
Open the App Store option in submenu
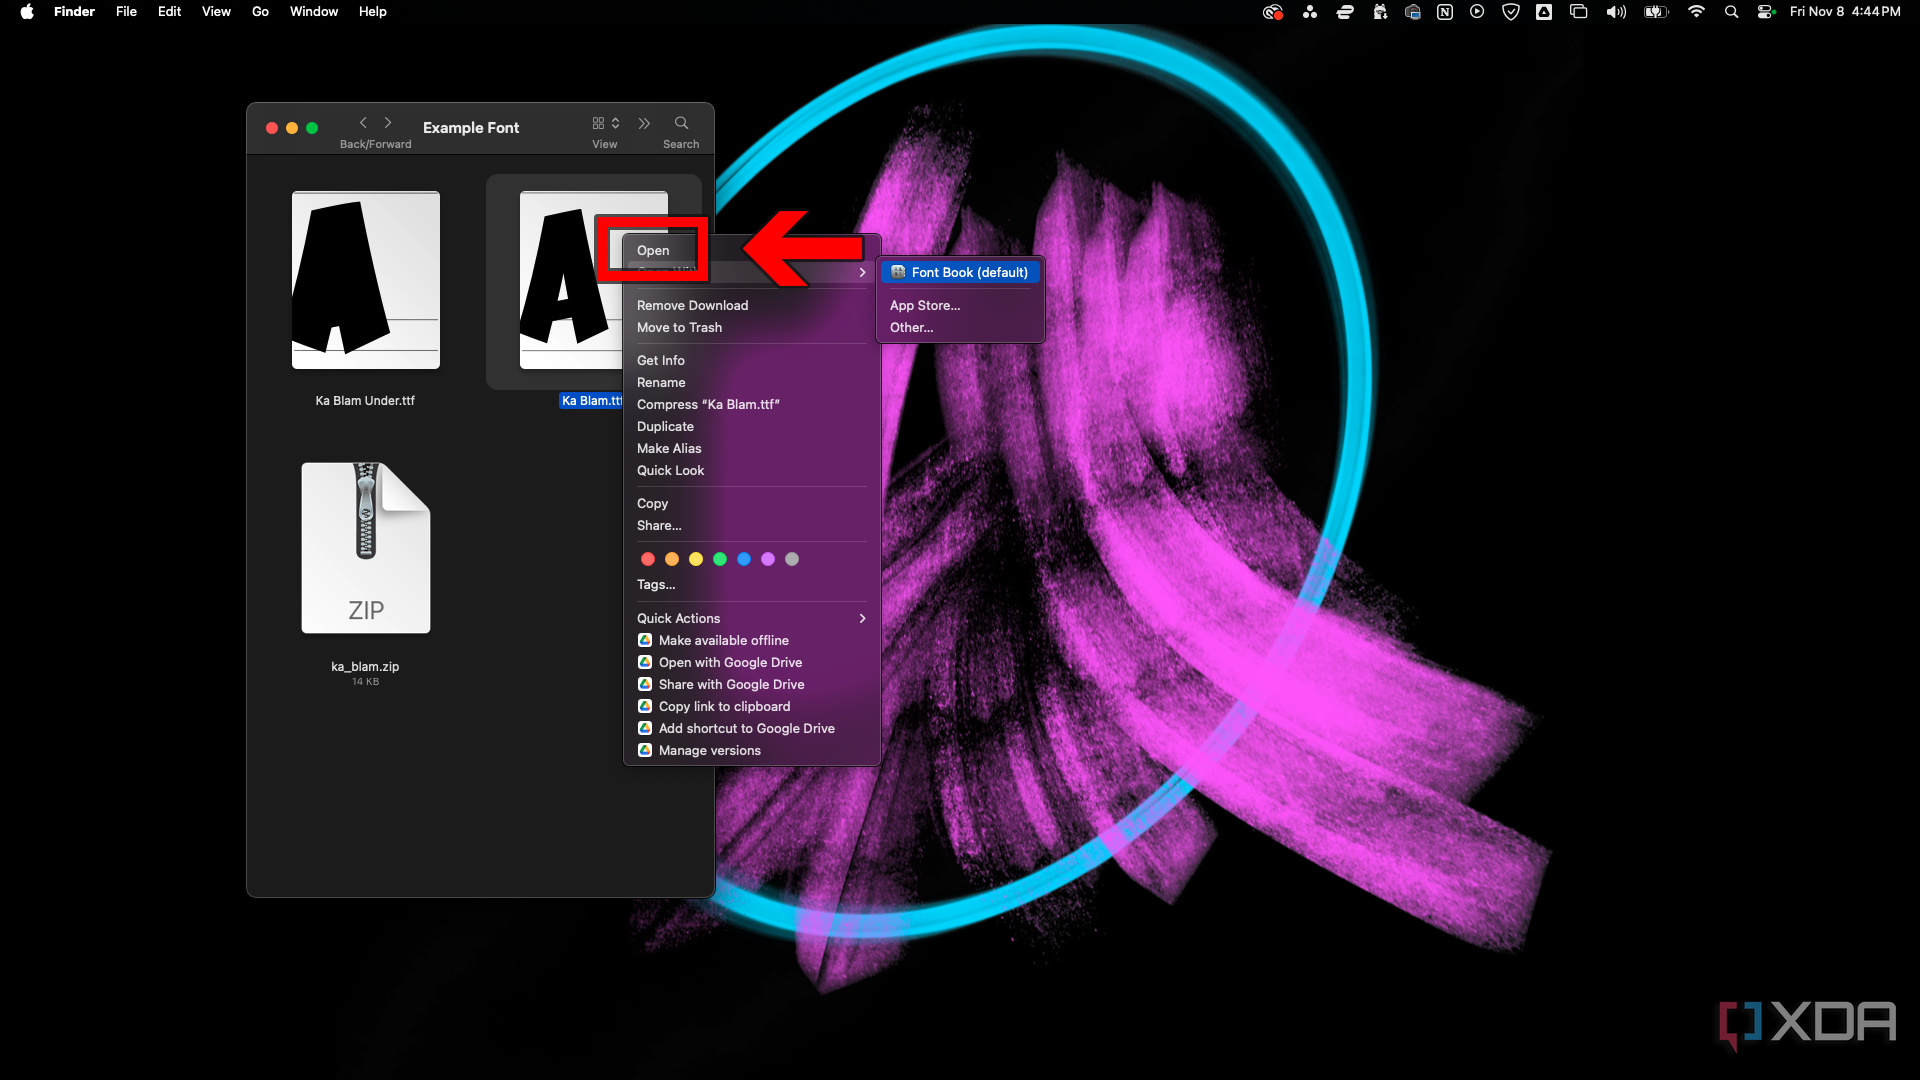(x=926, y=305)
